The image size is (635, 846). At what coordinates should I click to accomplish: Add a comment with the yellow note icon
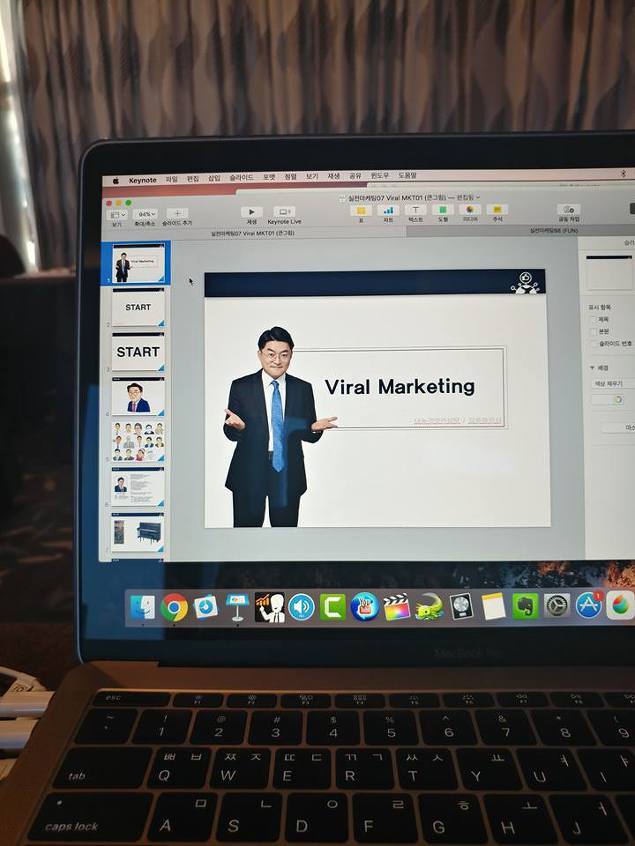(497, 209)
